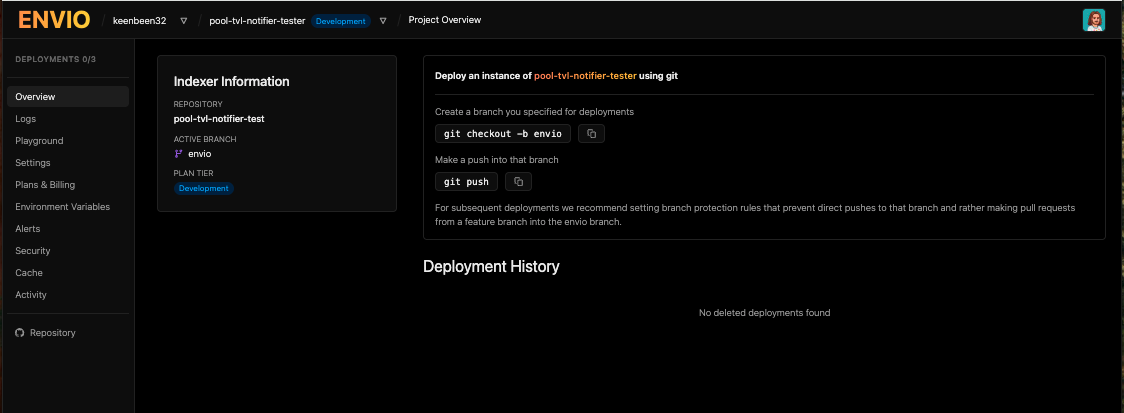Expand the pool-tvl-notifier-tester project dropdown
The image size is (1124, 413).
point(383,21)
